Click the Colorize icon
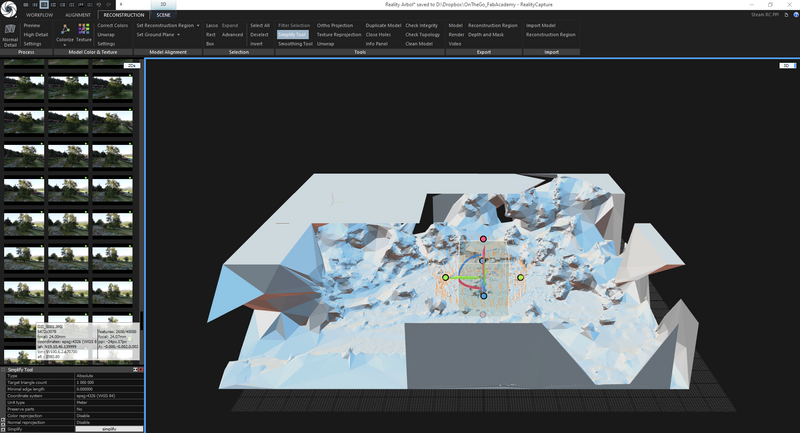The width and height of the screenshot is (800, 433). point(65,32)
